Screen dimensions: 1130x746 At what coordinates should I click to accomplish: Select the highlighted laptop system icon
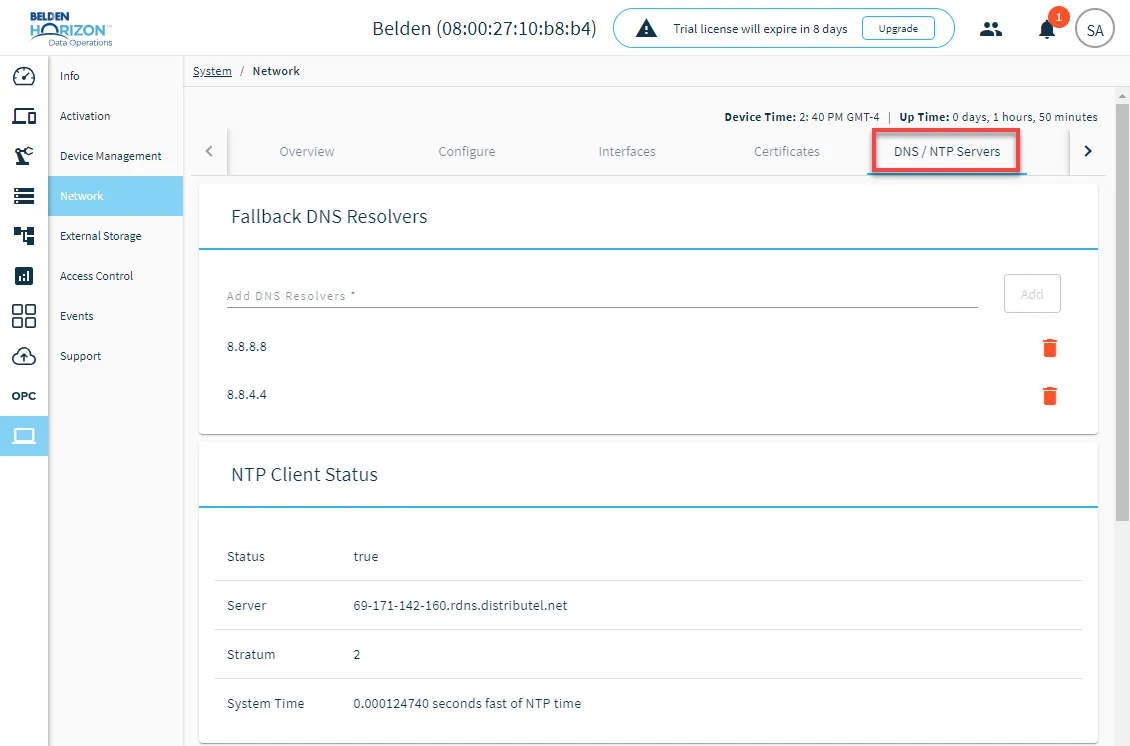[24, 436]
